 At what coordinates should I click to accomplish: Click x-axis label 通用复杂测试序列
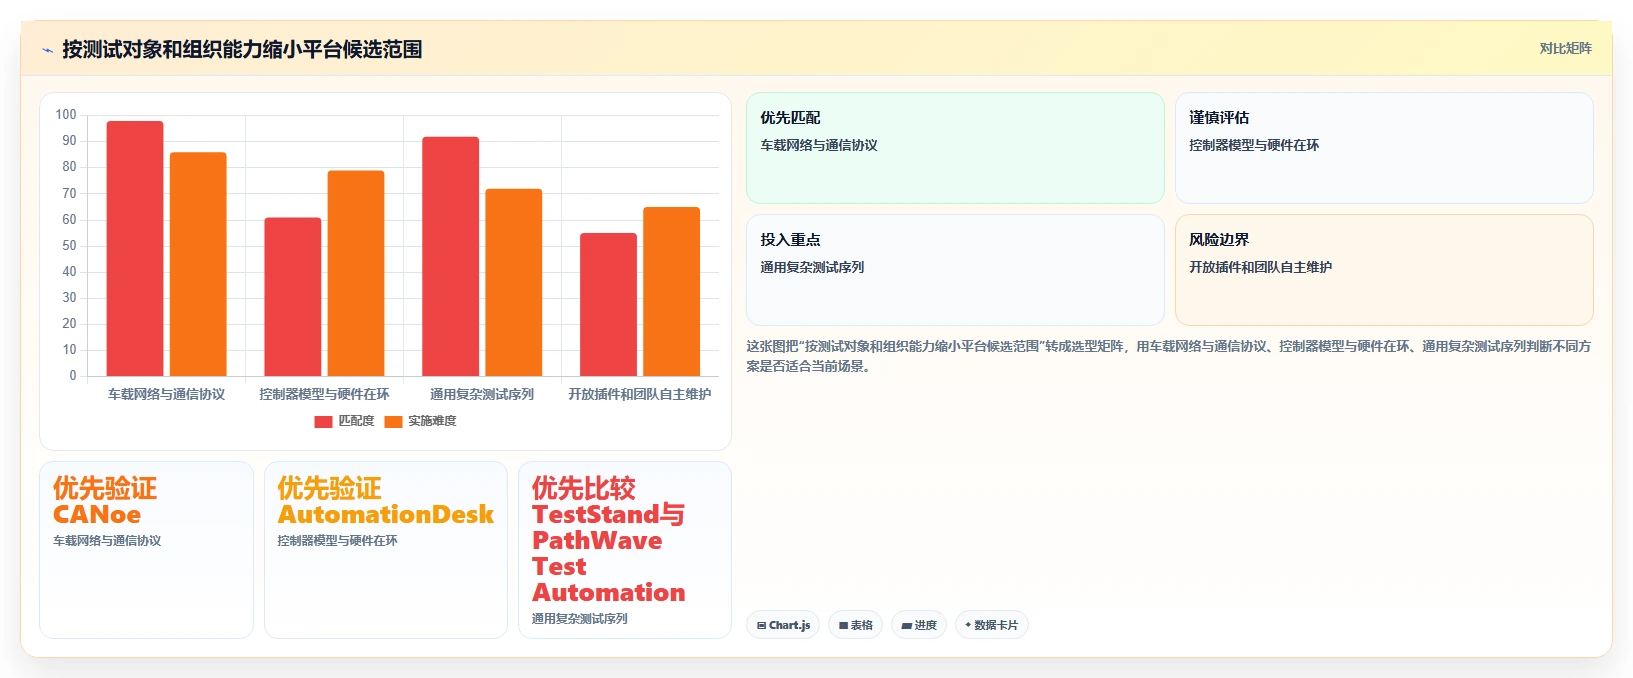(x=482, y=394)
